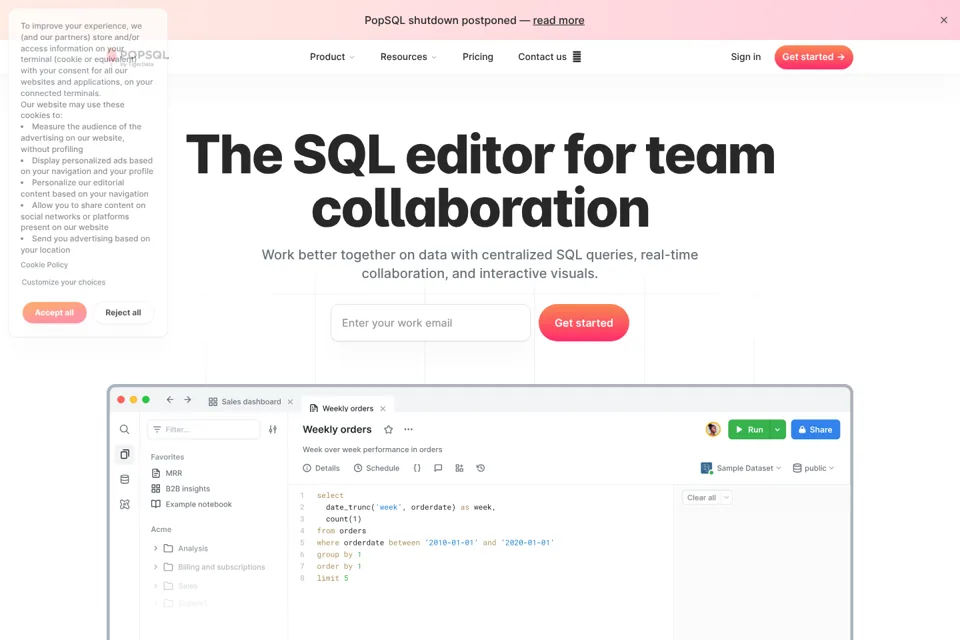
Task: Open the Product menu
Action: (x=332, y=57)
